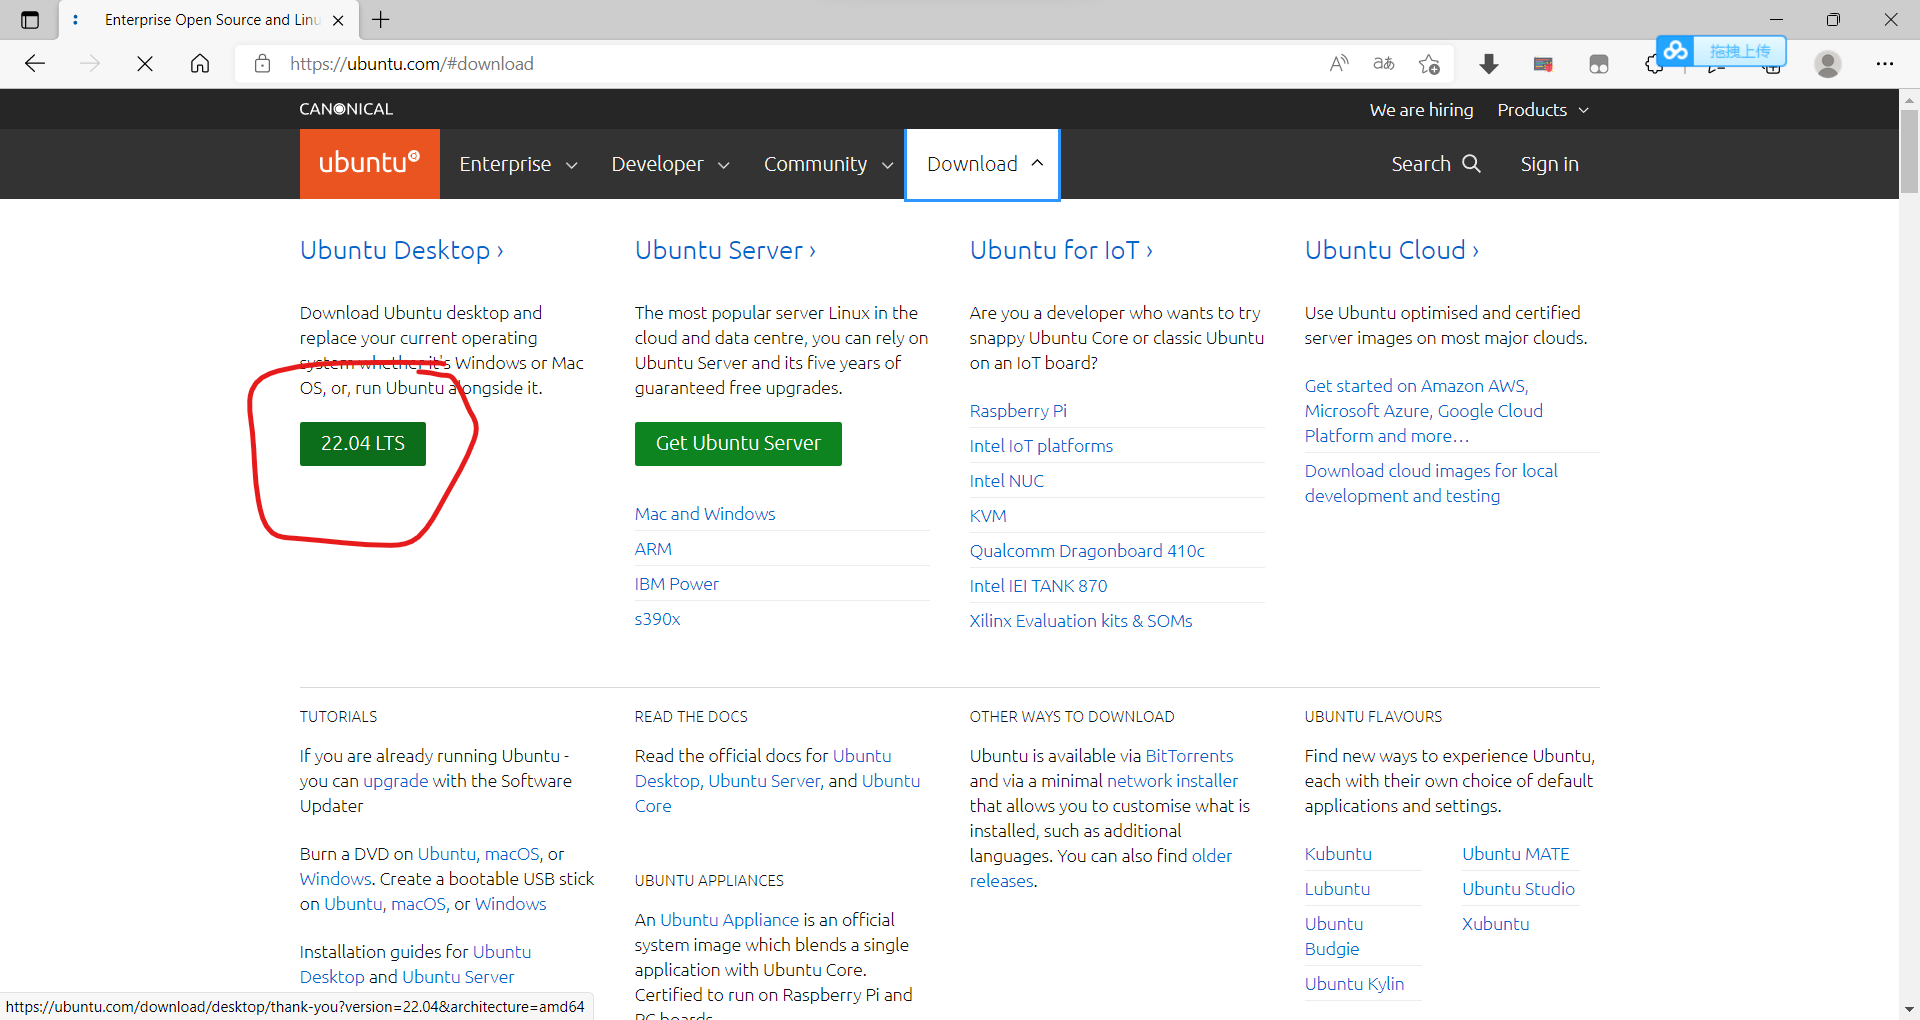
Task: Expand the Community menu
Action: pos(828,164)
